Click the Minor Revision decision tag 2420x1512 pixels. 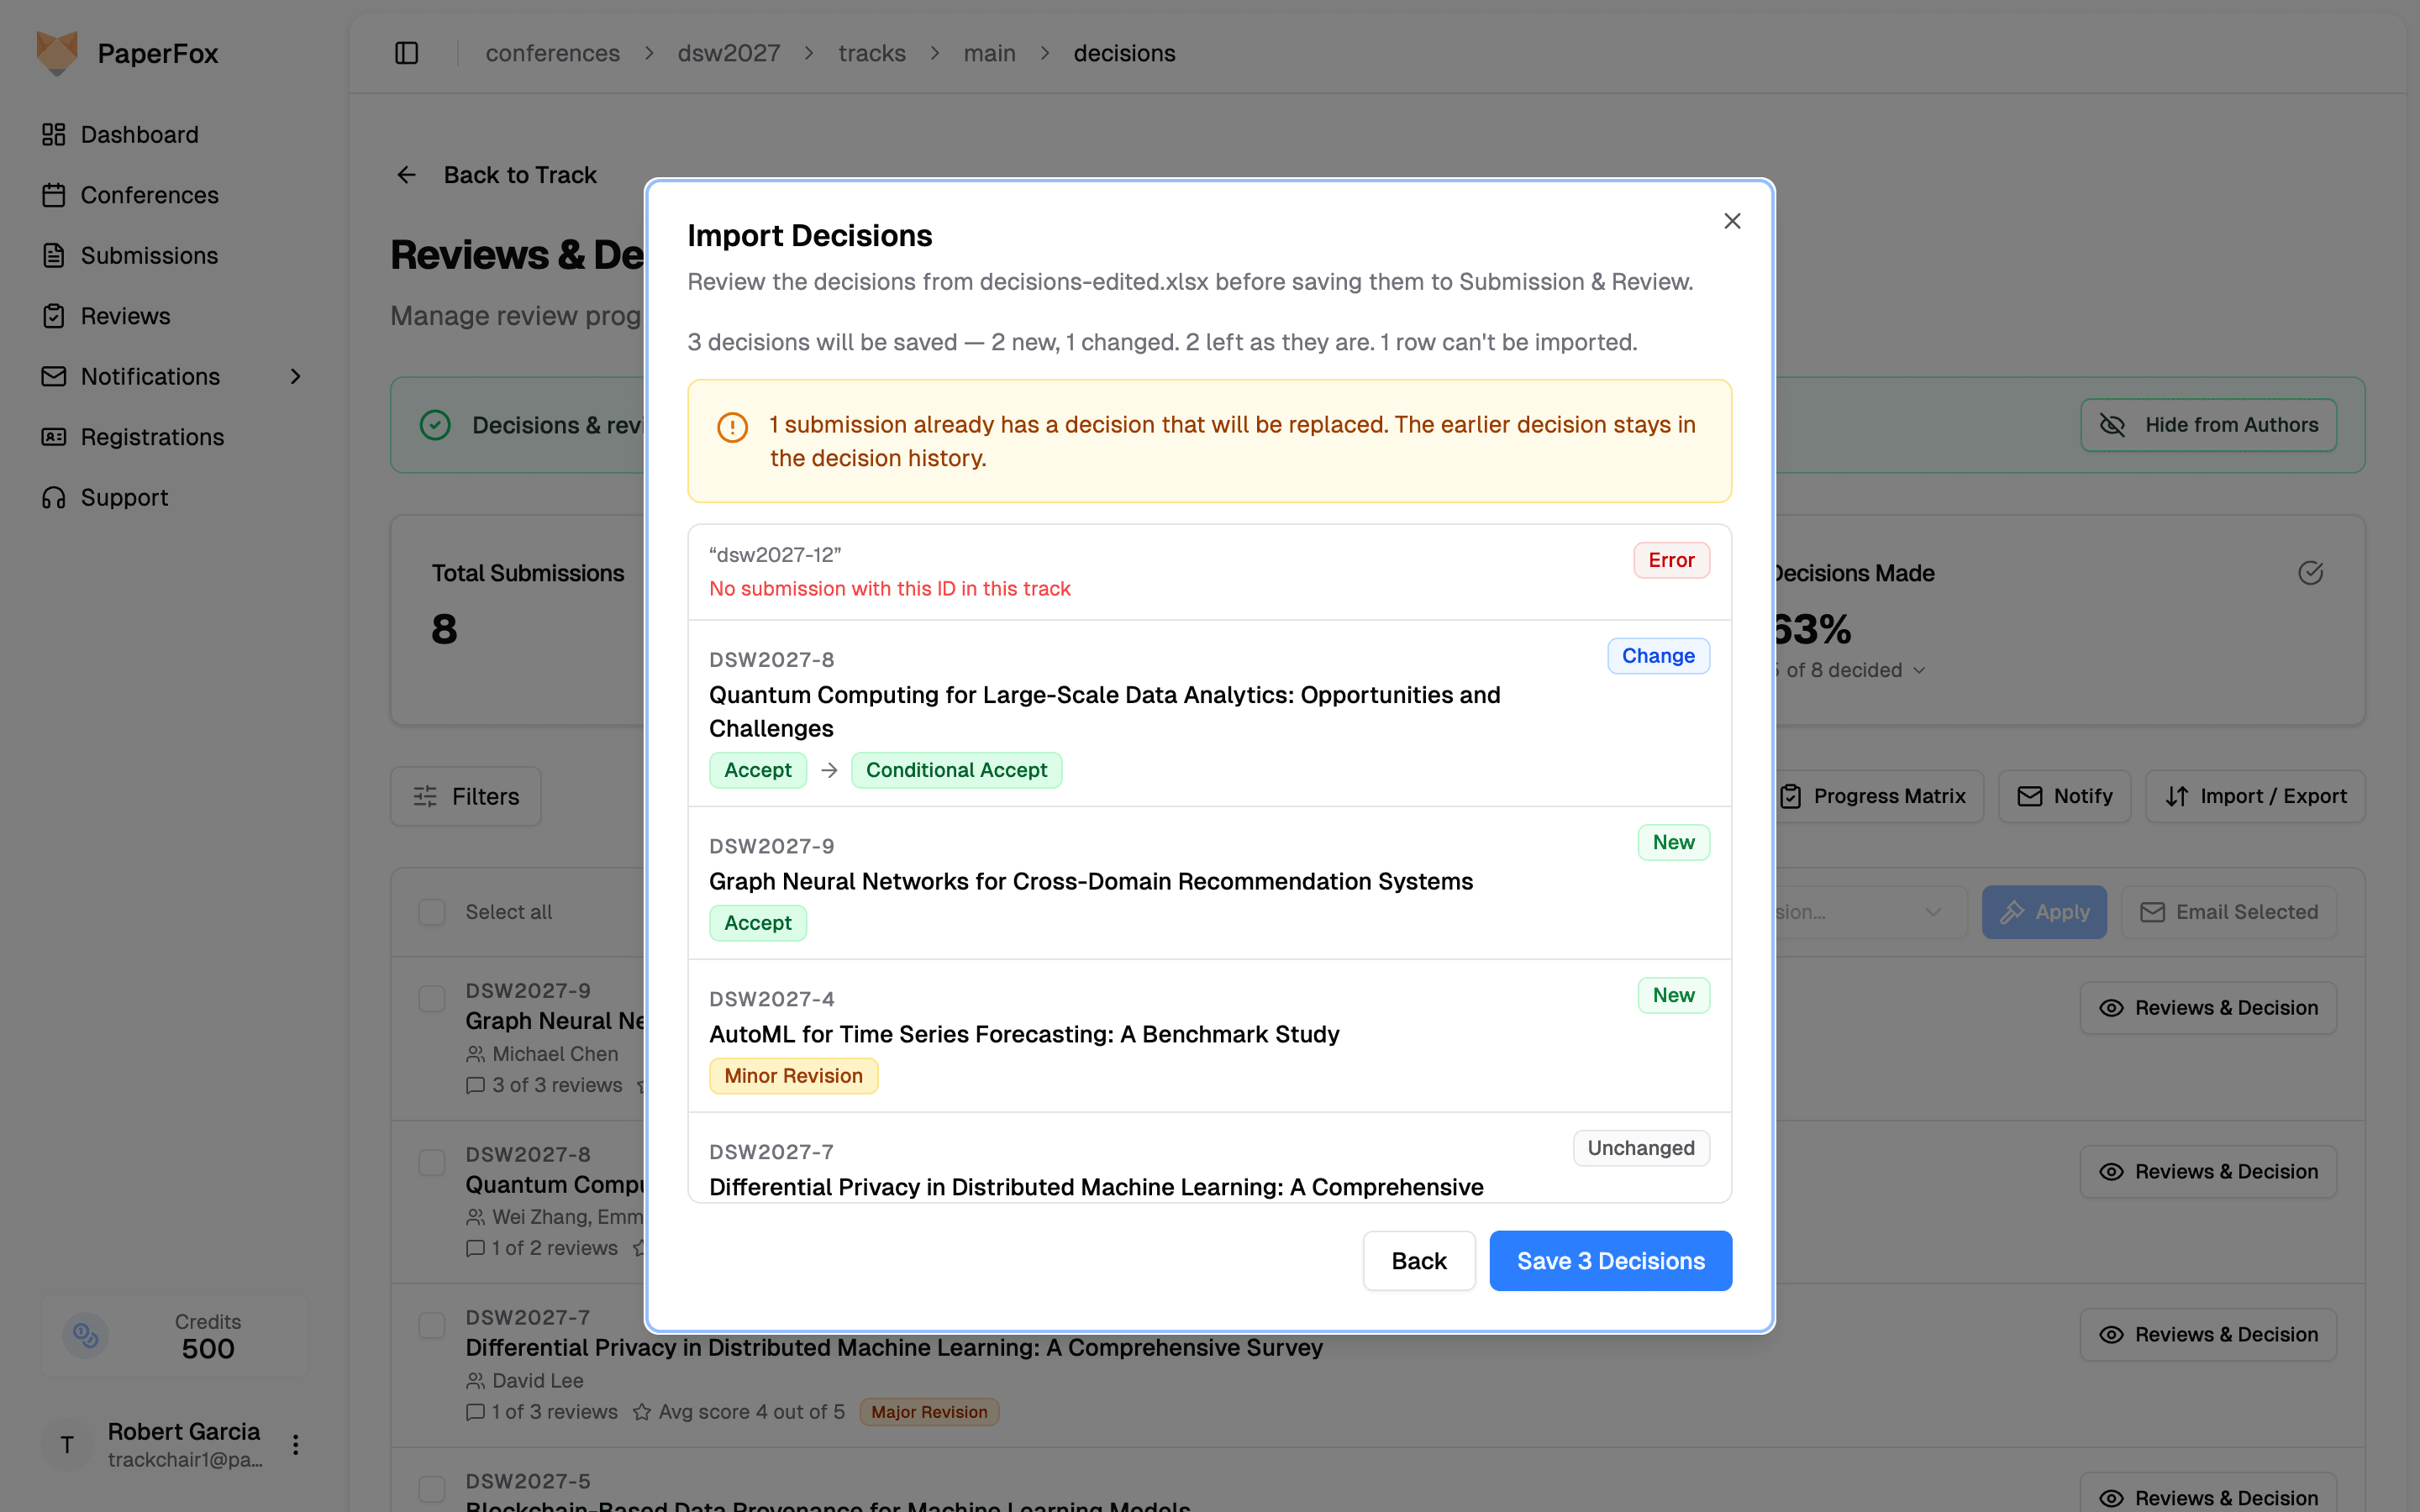793,1076
